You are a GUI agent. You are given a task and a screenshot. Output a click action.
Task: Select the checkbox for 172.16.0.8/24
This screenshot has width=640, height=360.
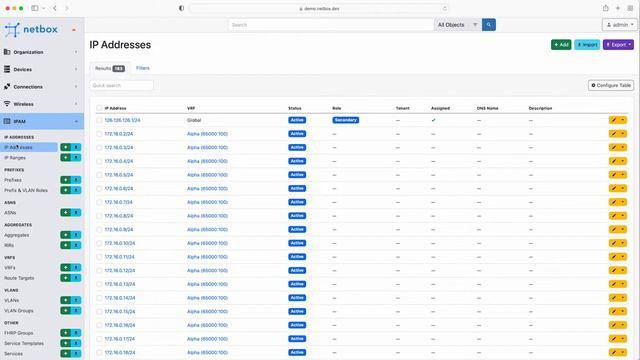[99, 216]
